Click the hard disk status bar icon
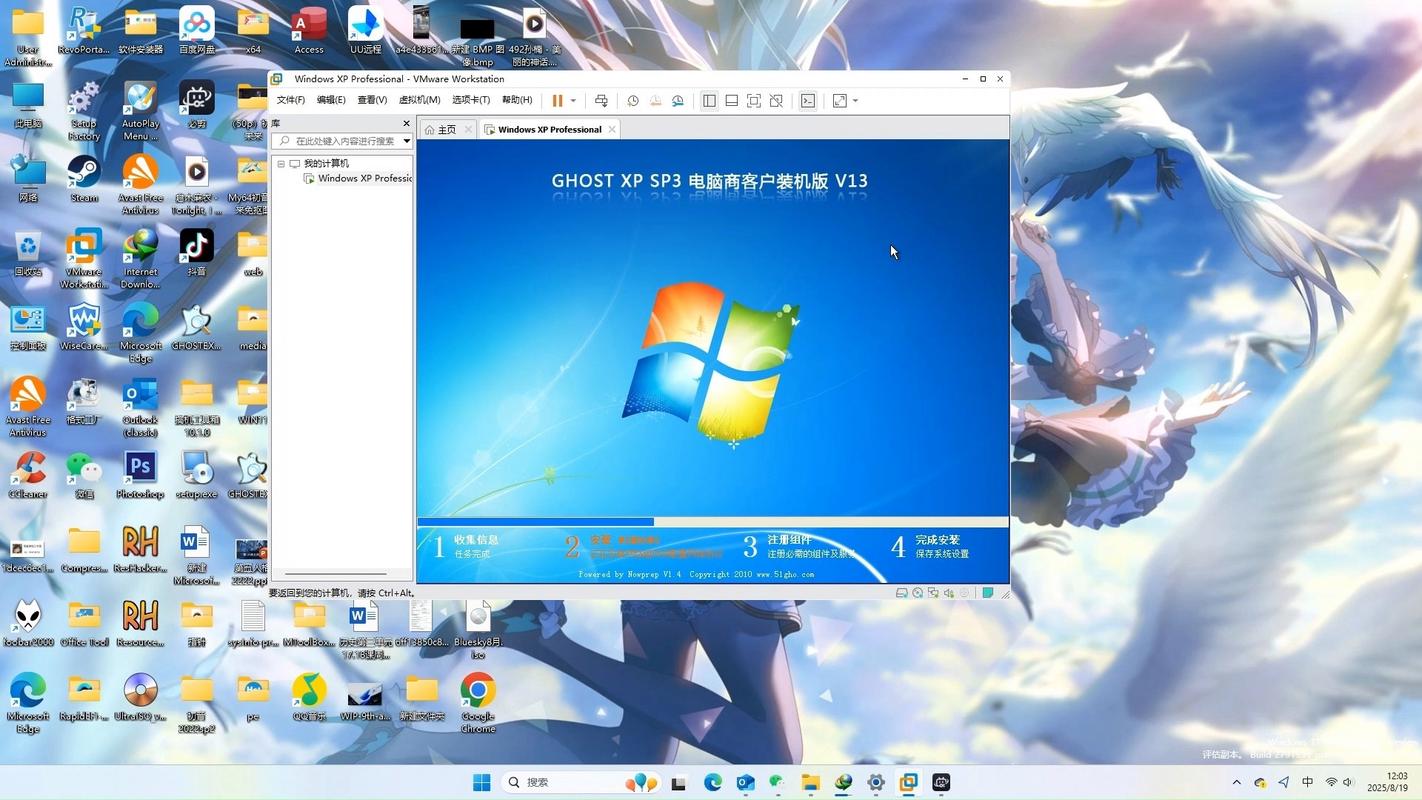Viewport: 1422px width, 800px height. [x=901, y=592]
